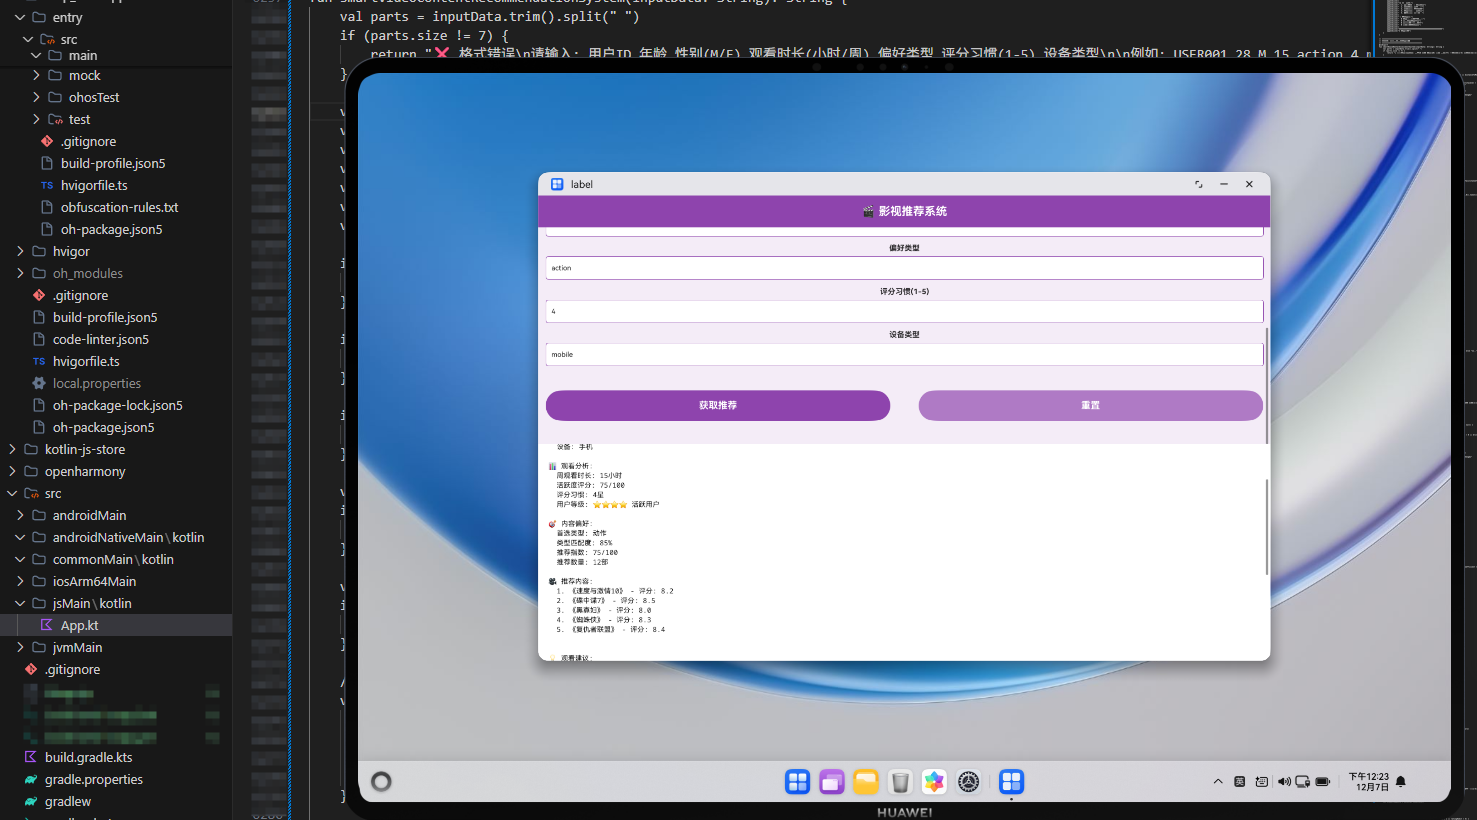The image size is (1477, 820).
Task: Expand the jvmMain folder
Action: [20, 647]
